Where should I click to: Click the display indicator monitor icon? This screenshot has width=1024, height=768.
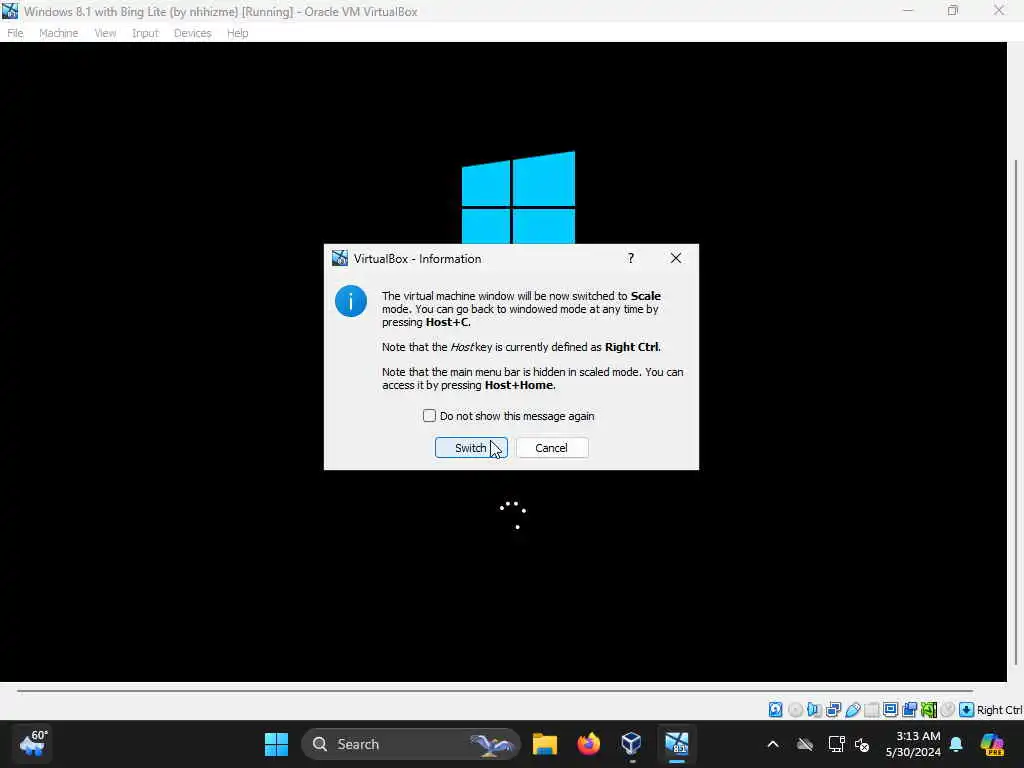890,709
